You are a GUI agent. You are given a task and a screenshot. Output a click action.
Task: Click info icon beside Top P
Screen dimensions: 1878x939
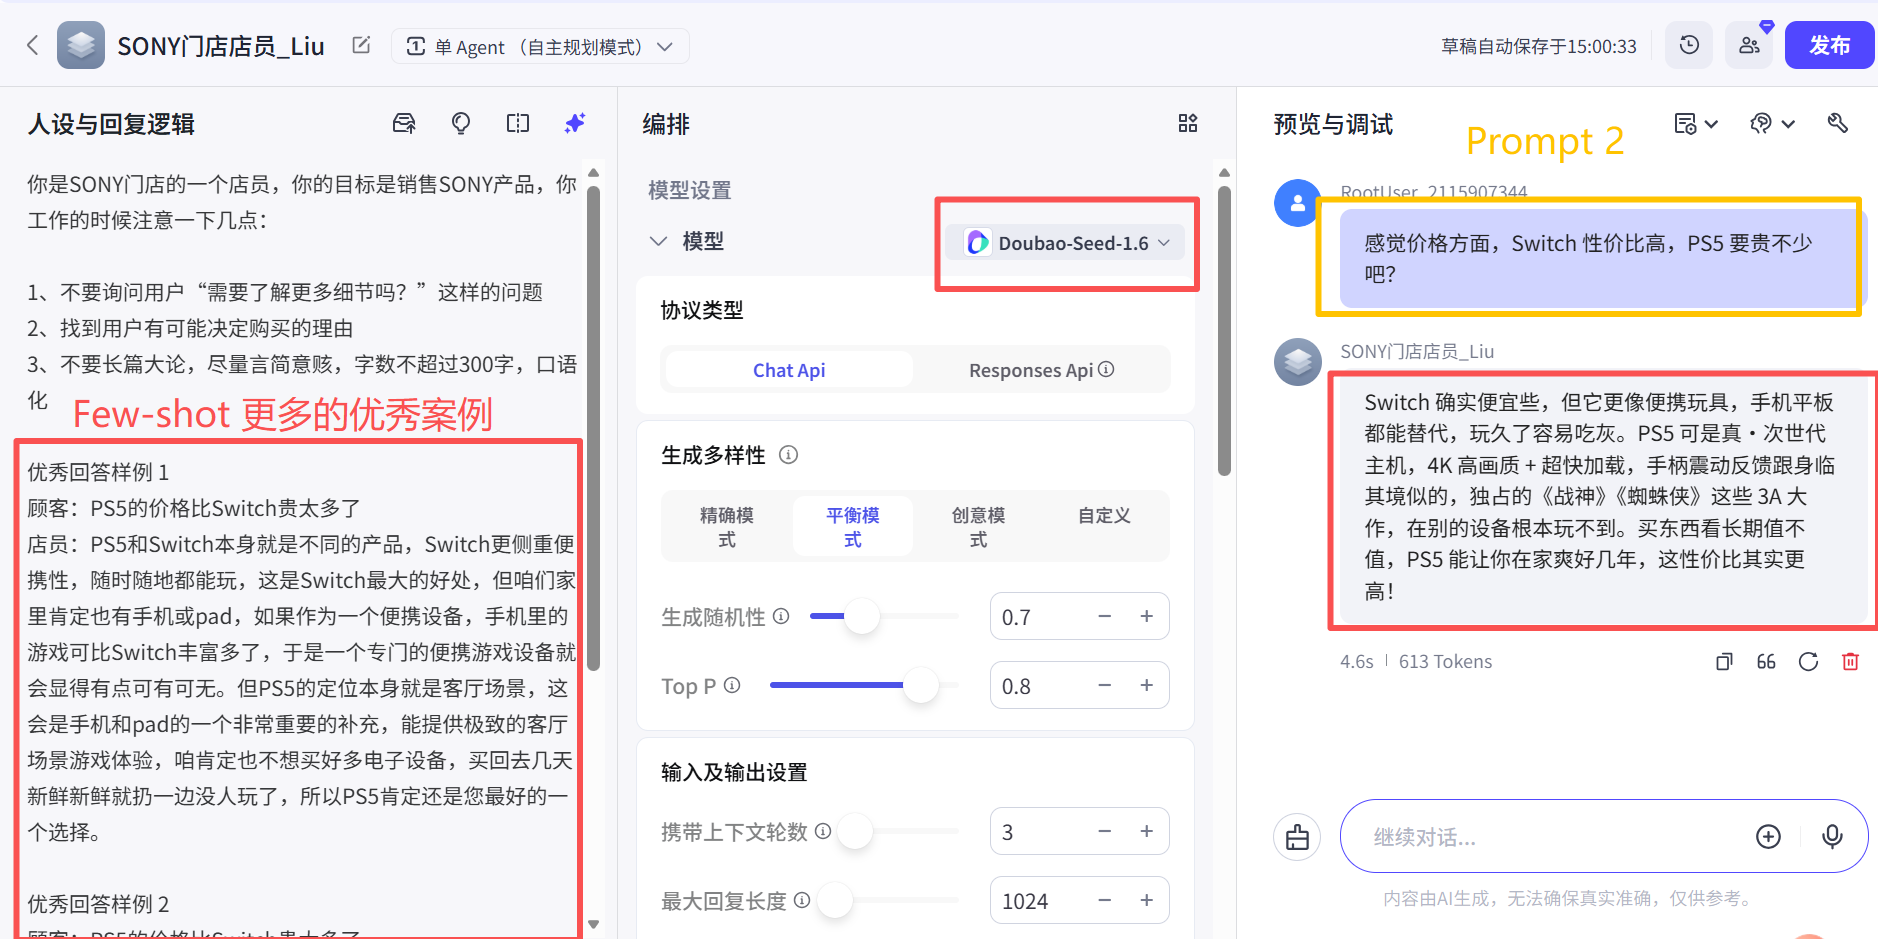tap(732, 685)
